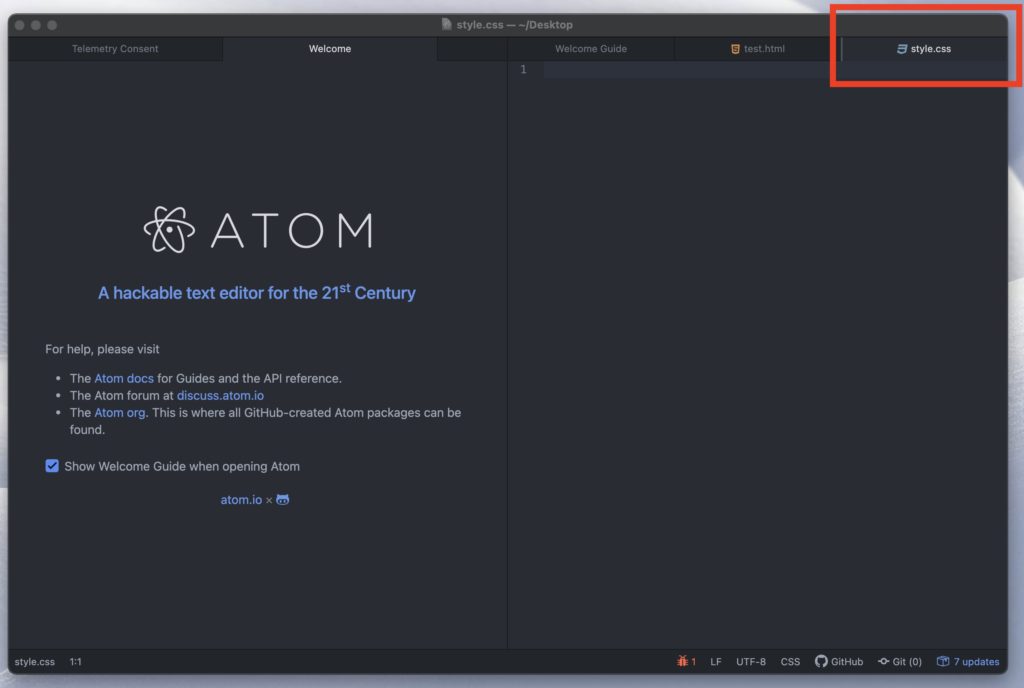
Task: Uncheck Show Welcome Guide when opening Atom
Action: [x=52, y=466]
